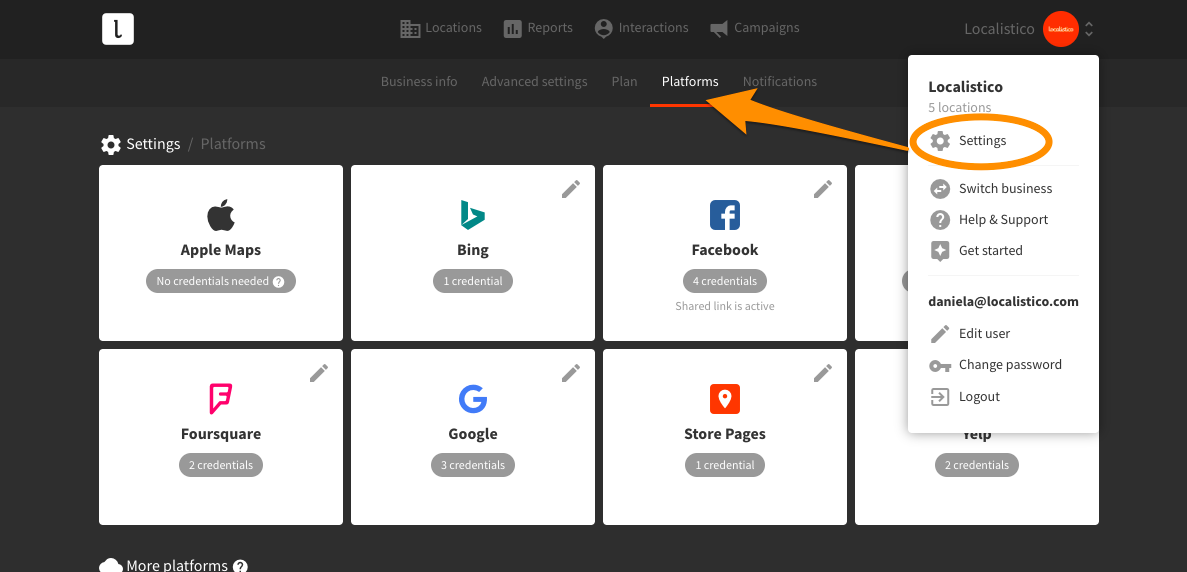Click the Locations building icon
The height and width of the screenshot is (572, 1187).
410,29
